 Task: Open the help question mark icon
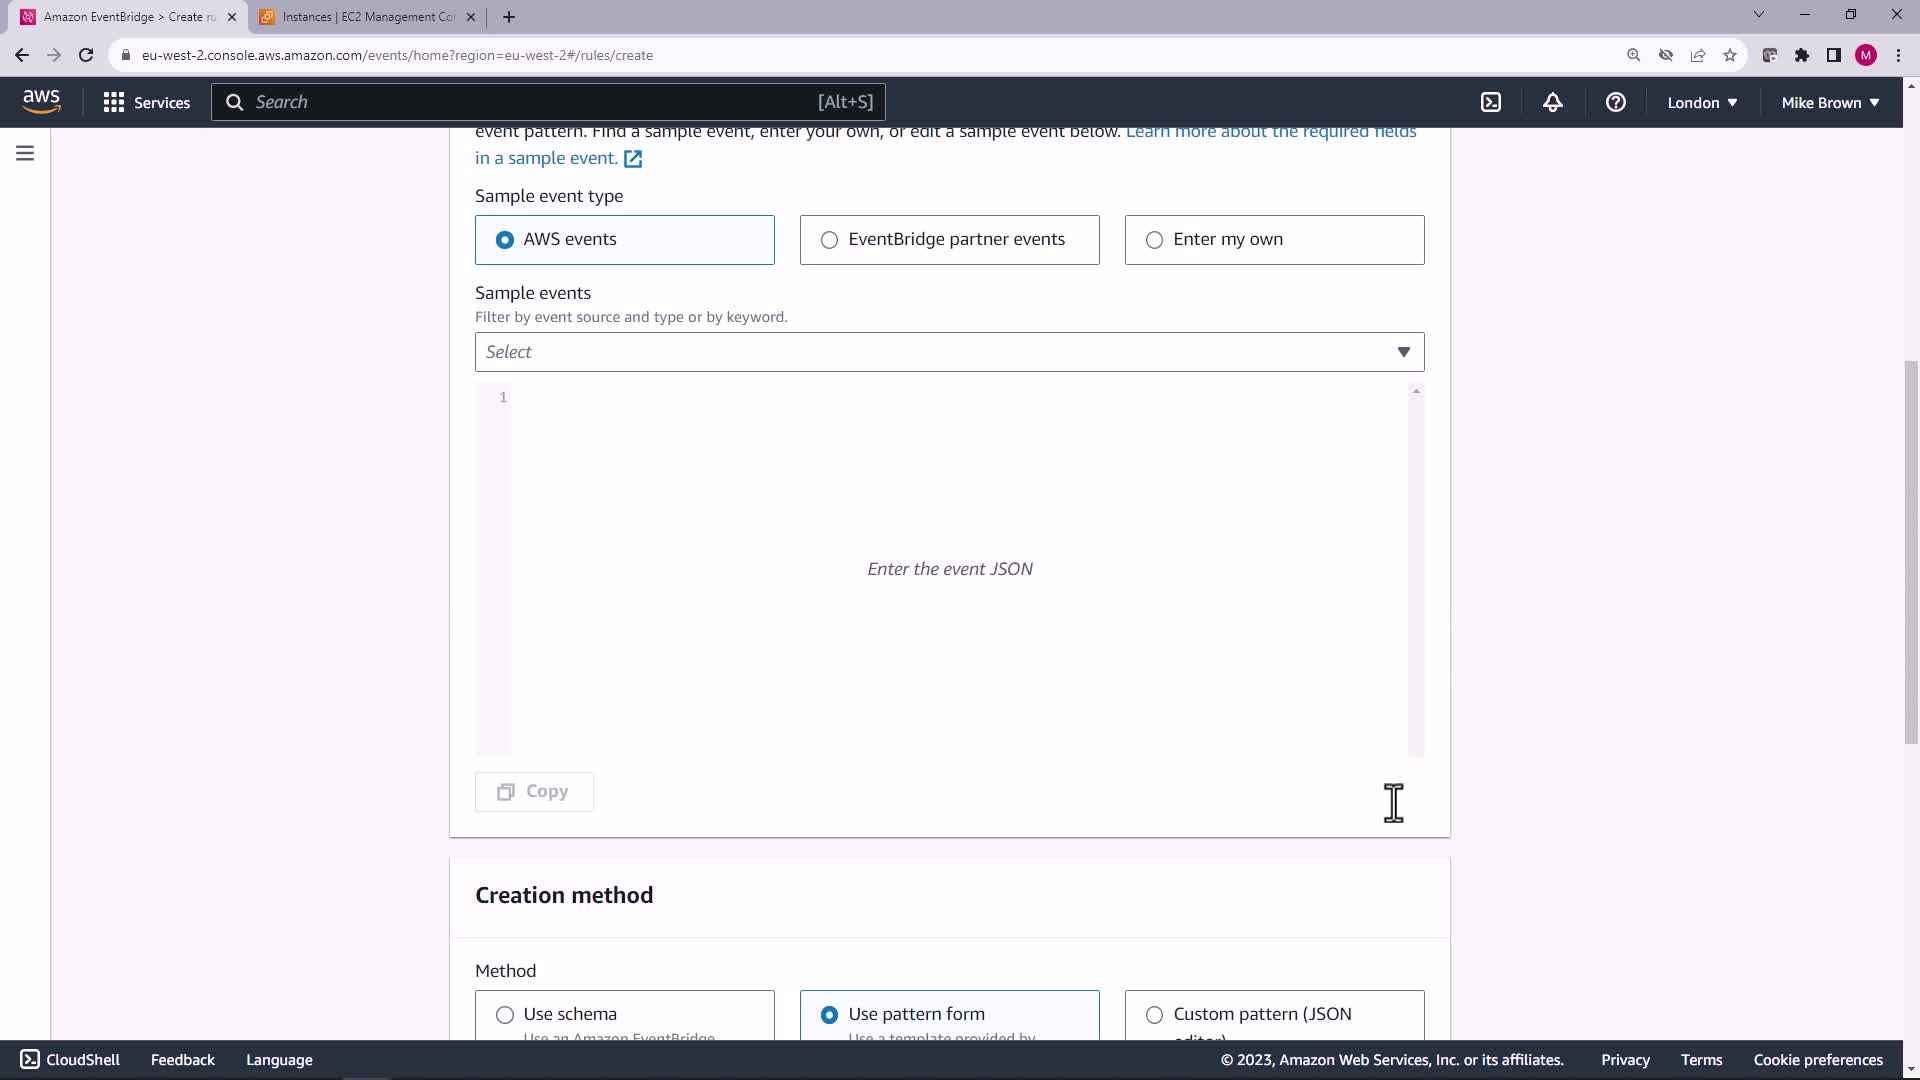click(x=1615, y=102)
